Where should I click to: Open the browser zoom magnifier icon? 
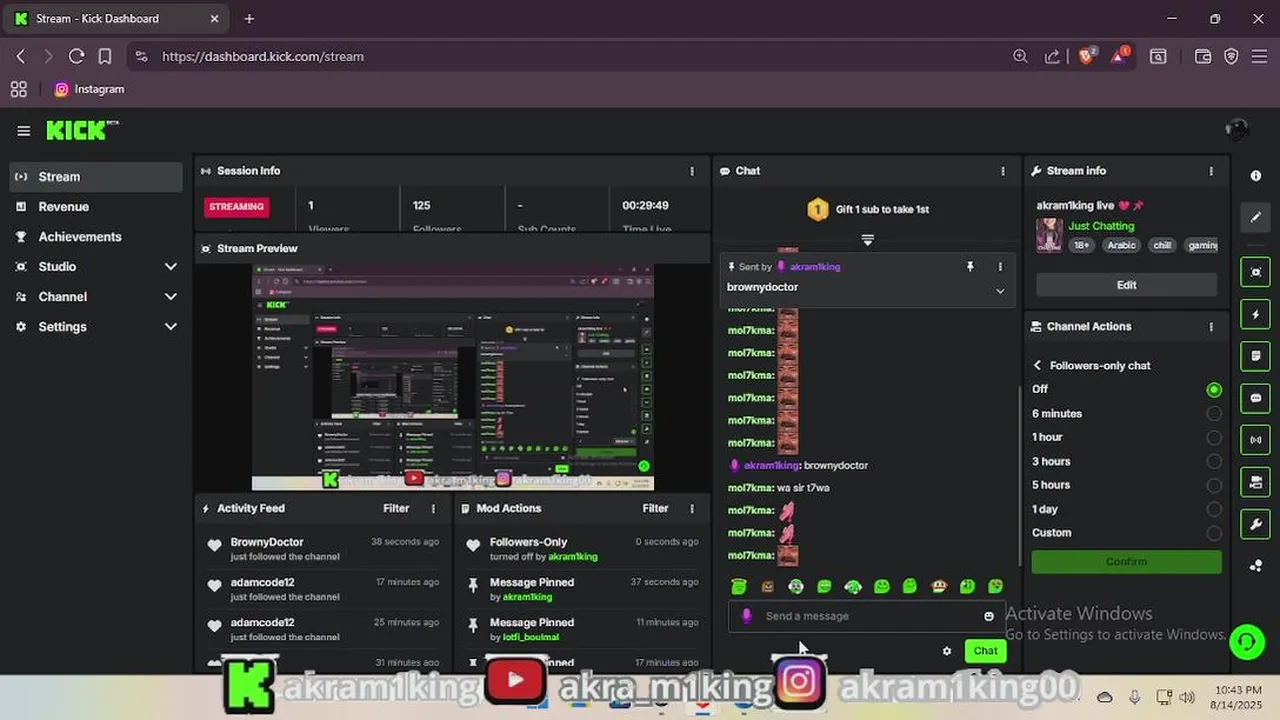[x=1020, y=57]
